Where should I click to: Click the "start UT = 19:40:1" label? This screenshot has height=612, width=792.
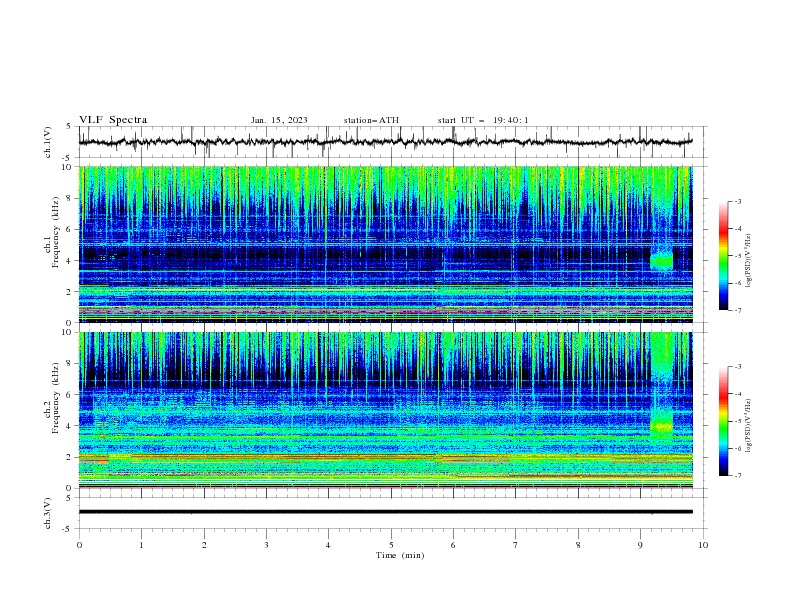tap(483, 120)
